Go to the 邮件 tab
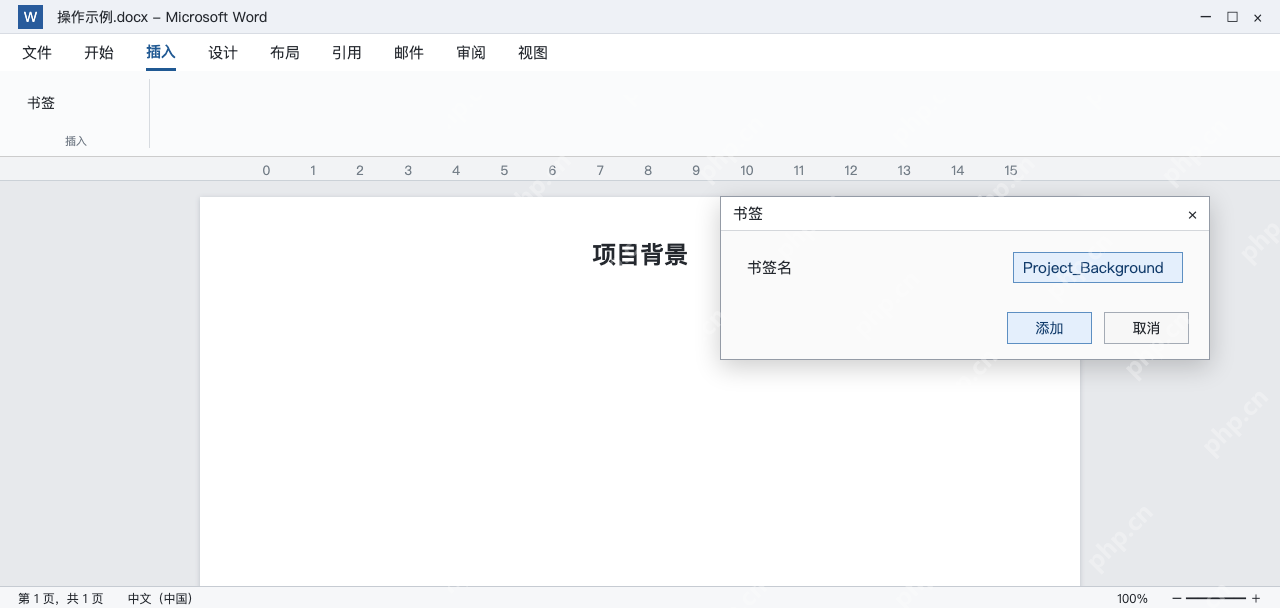This screenshot has height=608, width=1280. 409,53
